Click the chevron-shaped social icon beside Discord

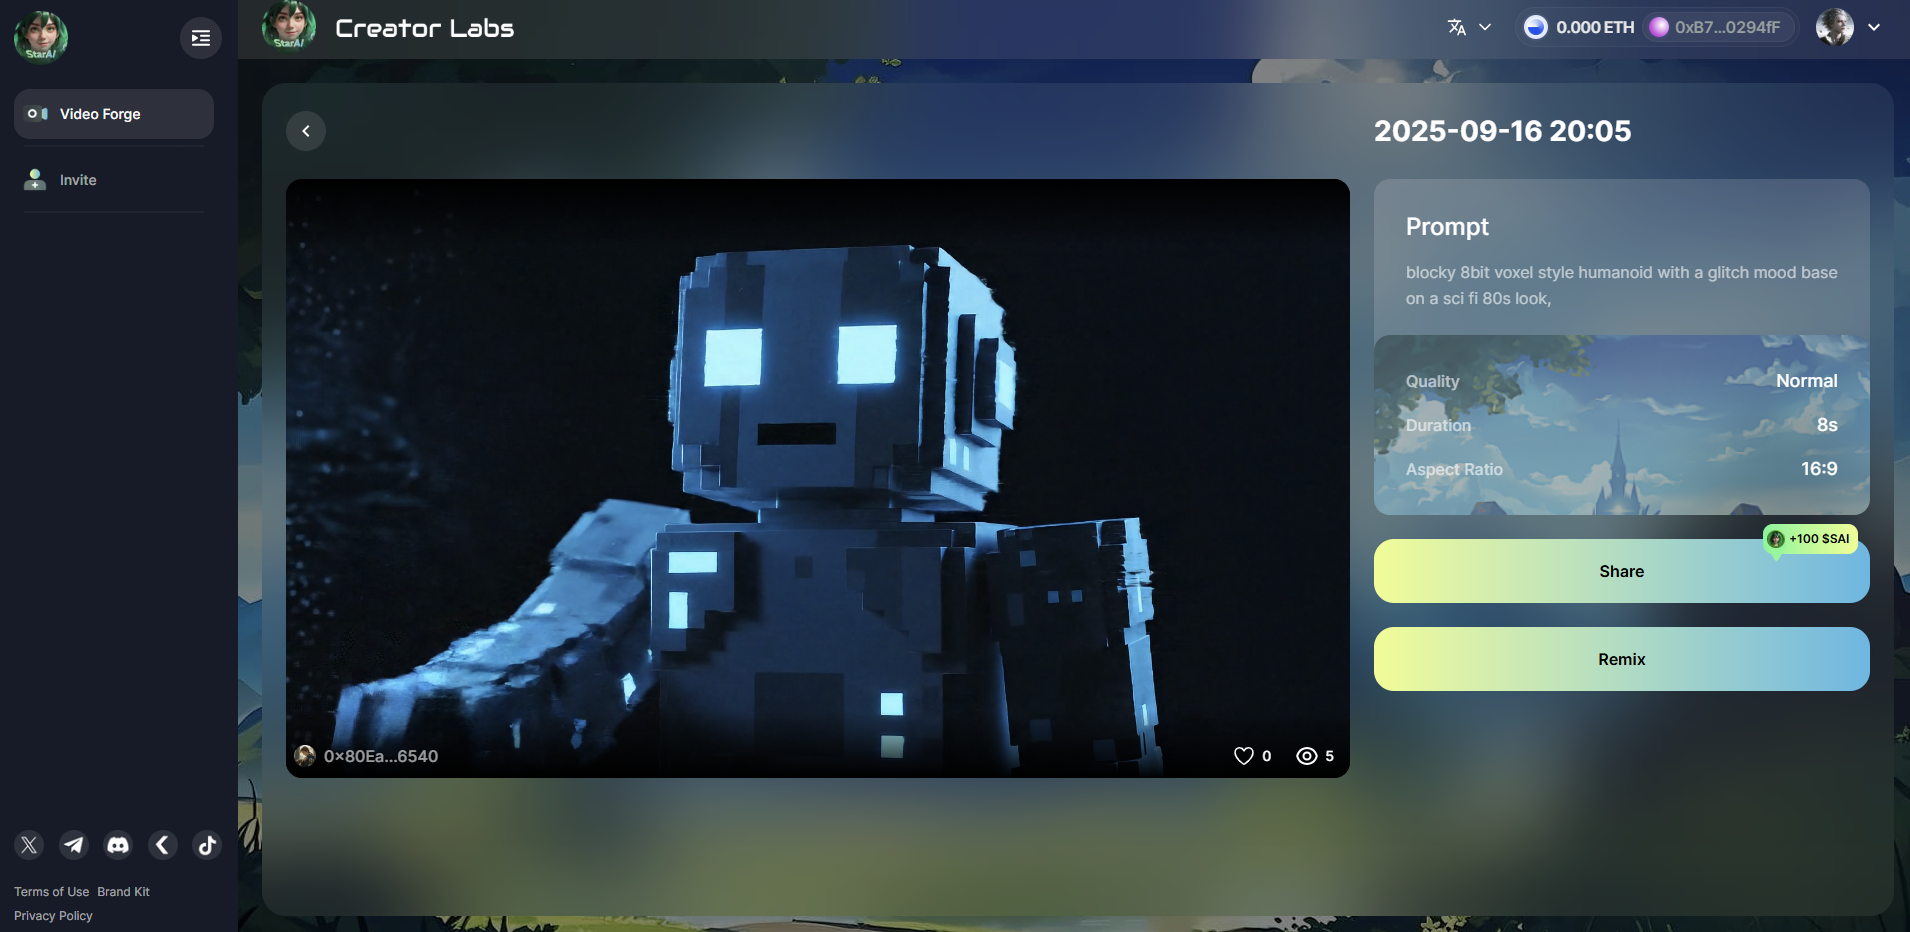pyautogui.click(x=163, y=845)
